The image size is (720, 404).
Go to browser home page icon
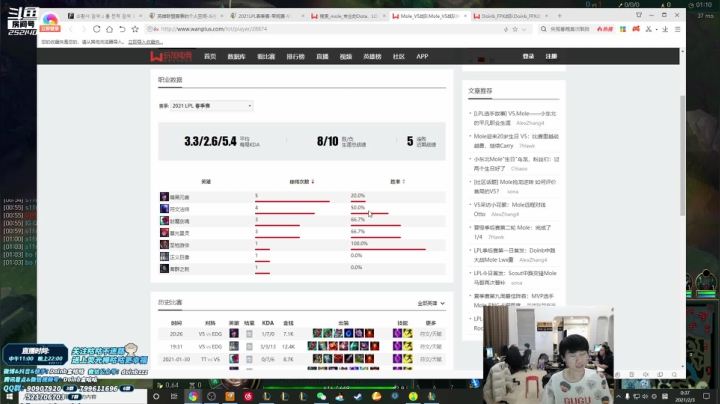coord(109,29)
